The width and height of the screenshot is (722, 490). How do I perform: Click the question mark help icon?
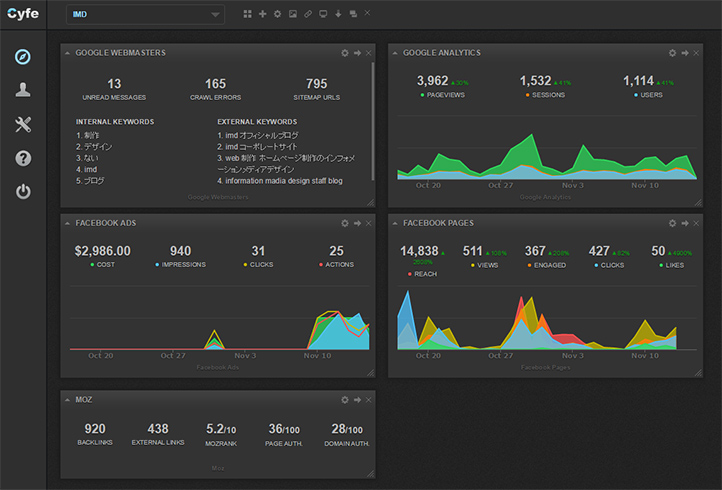(x=23, y=158)
